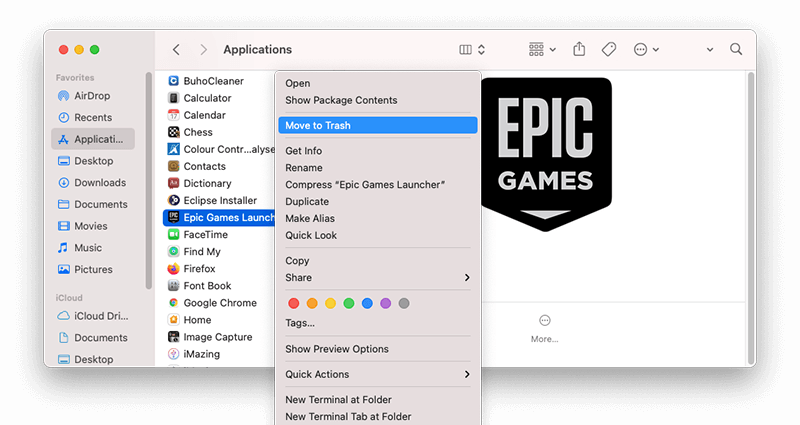Select Applications in the sidebar

coord(93,139)
